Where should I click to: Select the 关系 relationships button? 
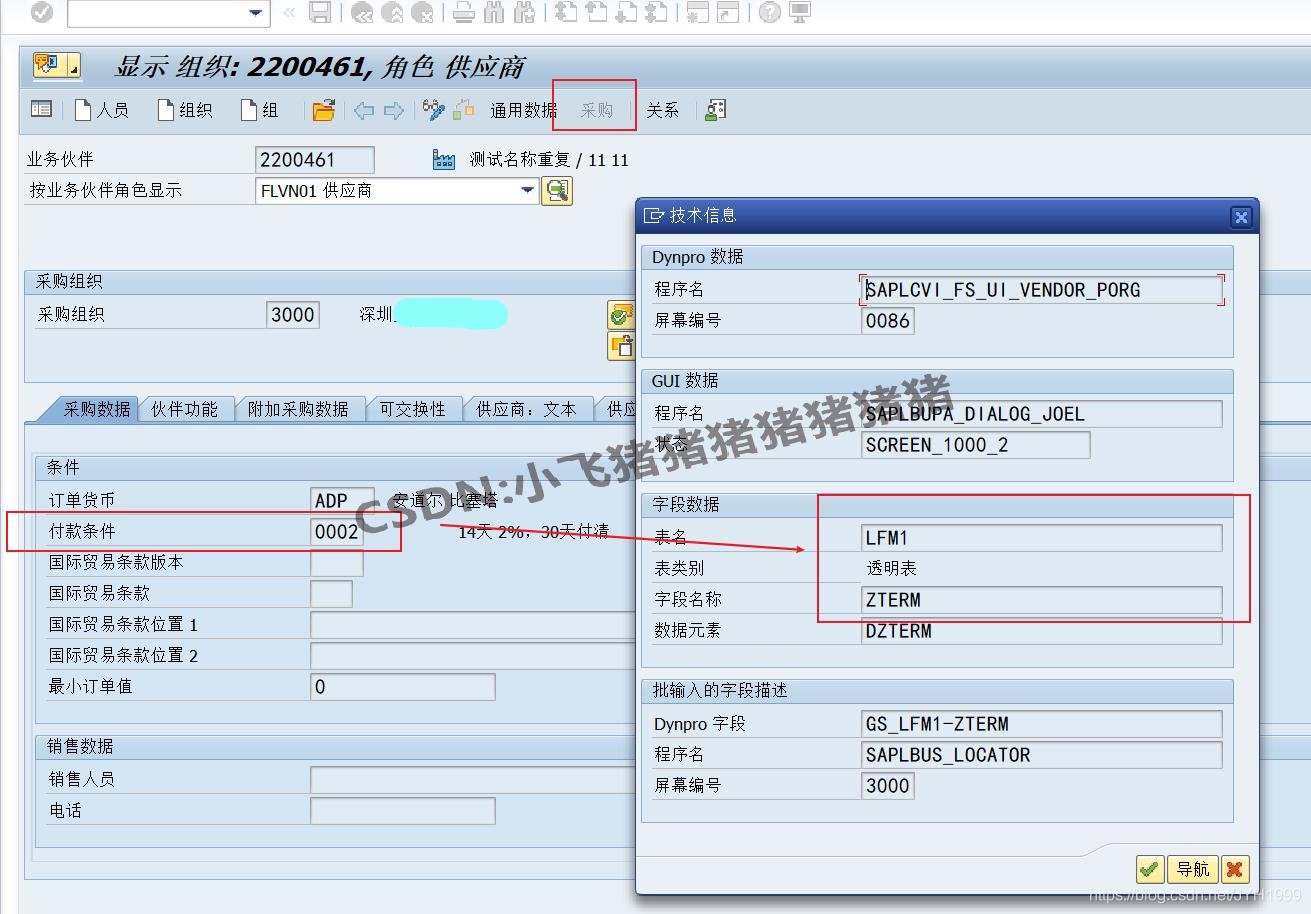pyautogui.click(x=662, y=110)
